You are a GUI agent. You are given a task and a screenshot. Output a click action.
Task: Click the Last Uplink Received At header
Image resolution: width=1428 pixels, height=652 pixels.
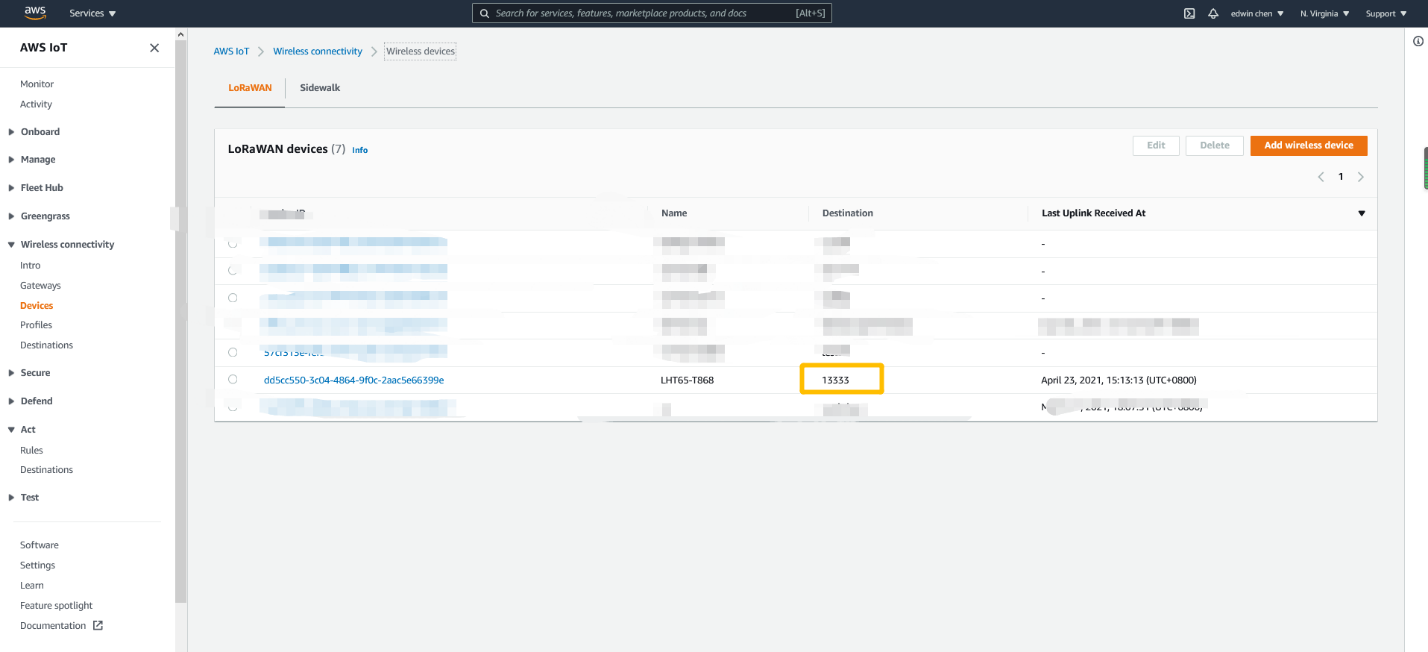coord(1094,213)
